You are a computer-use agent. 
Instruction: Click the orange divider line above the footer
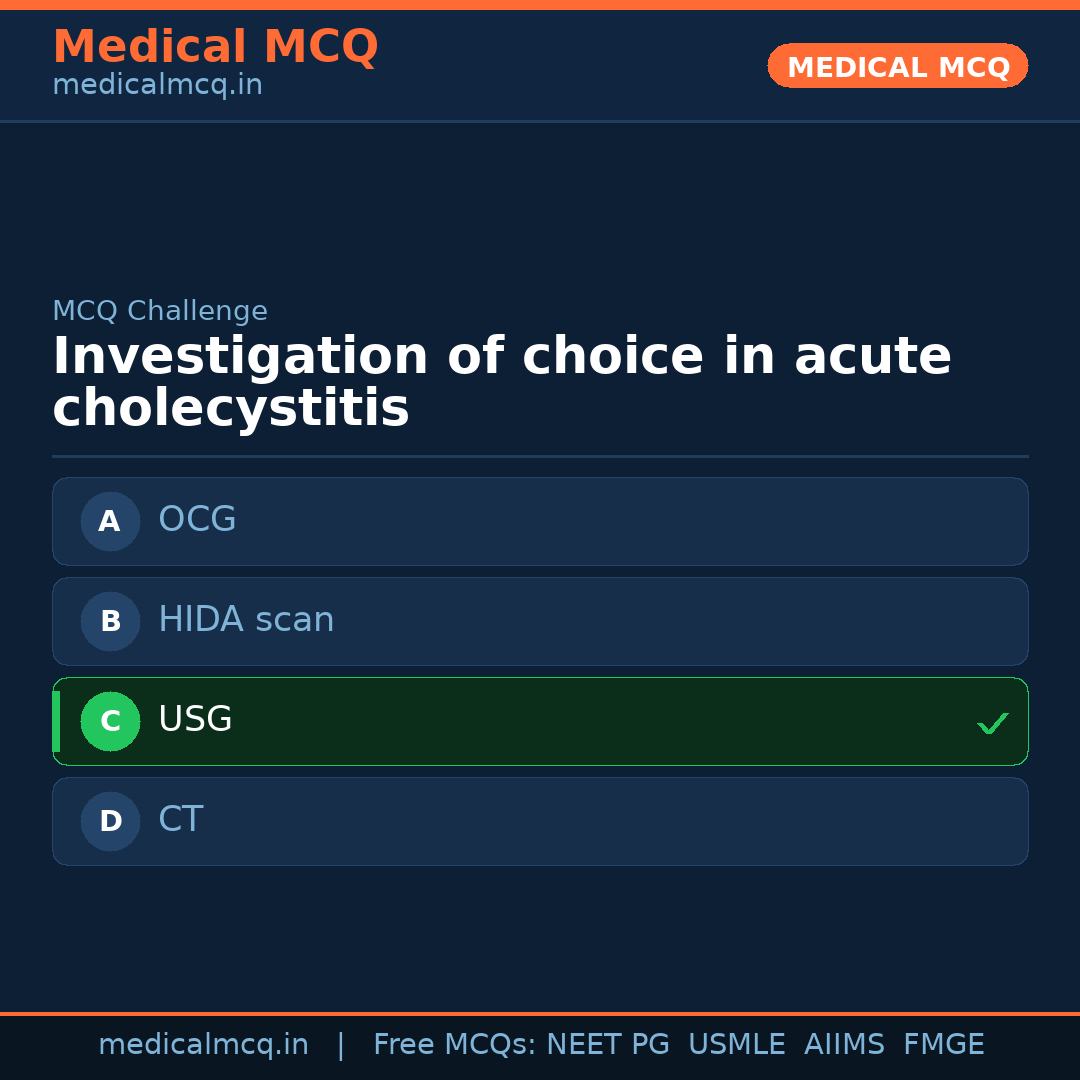[x=540, y=1012]
